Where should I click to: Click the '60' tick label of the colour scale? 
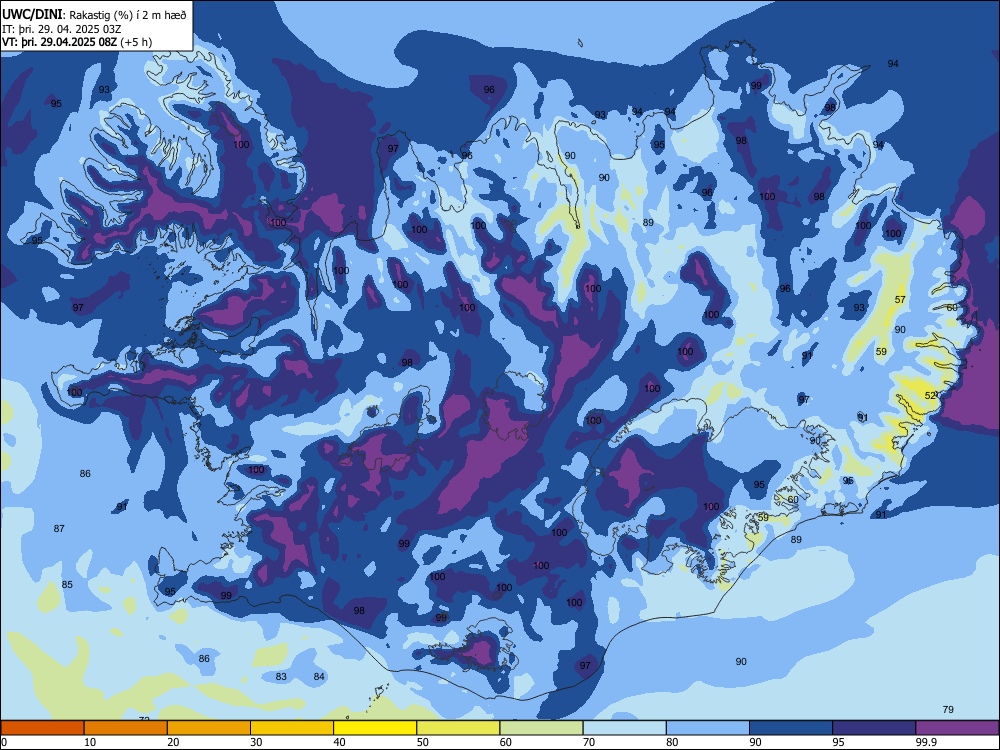506,742
